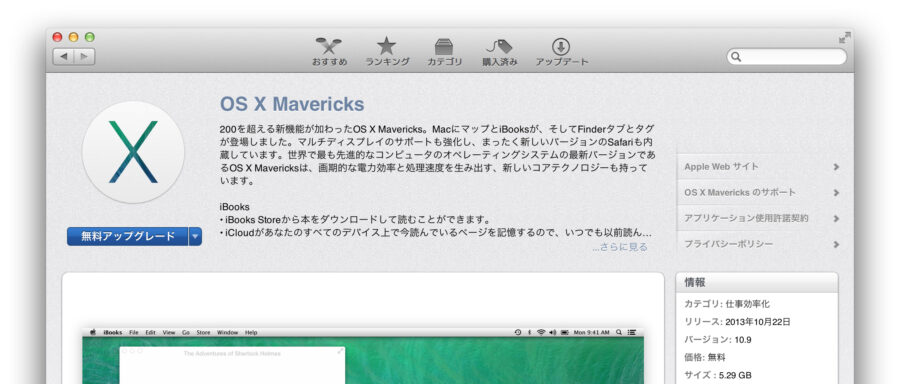
Task: Click the iBooks screenshot preview
Action: pos(363,356)
